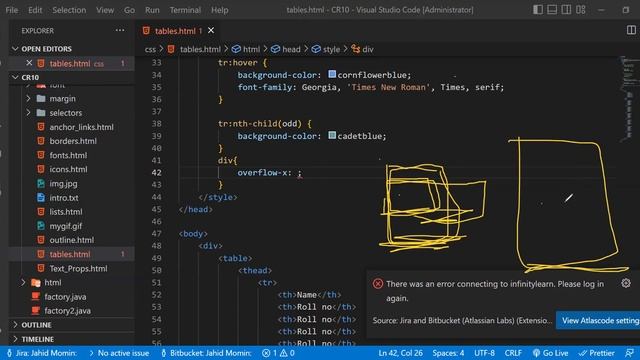Screen dimensions: 640x360
Task: Click No active issue status item
Action: coord(119,353)
